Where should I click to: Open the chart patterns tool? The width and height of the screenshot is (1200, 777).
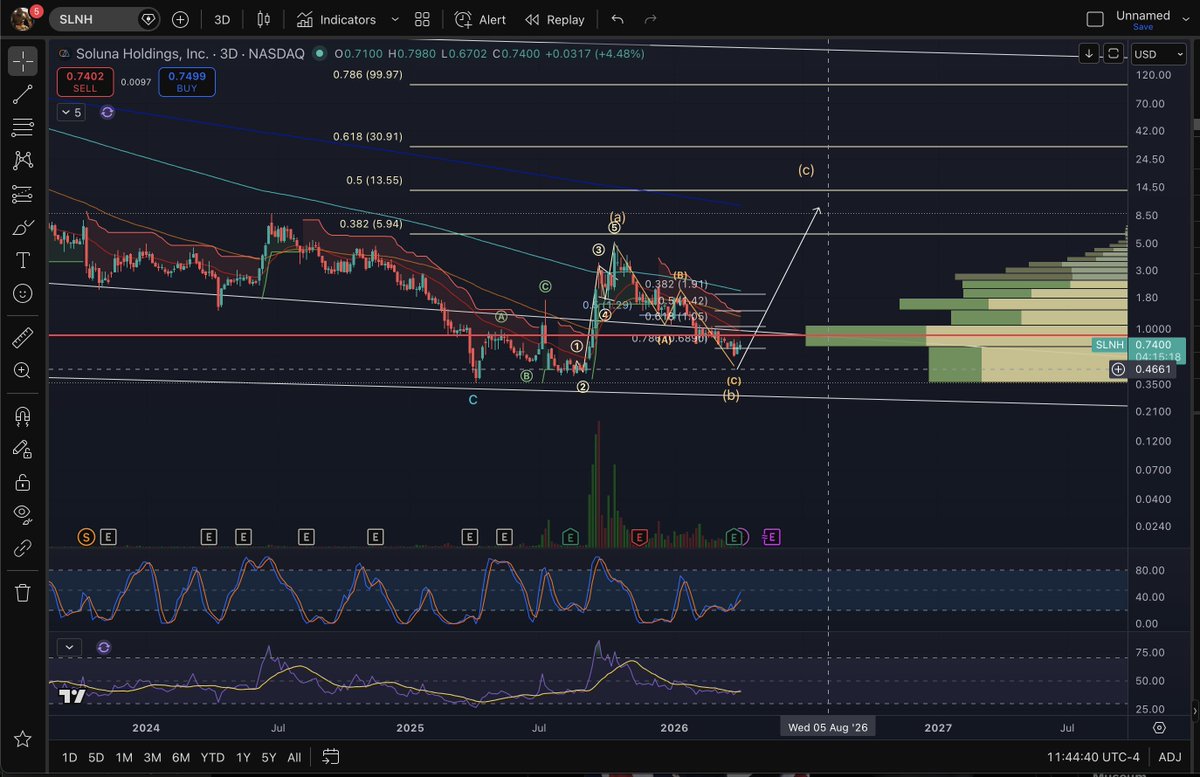coord(23,161)
